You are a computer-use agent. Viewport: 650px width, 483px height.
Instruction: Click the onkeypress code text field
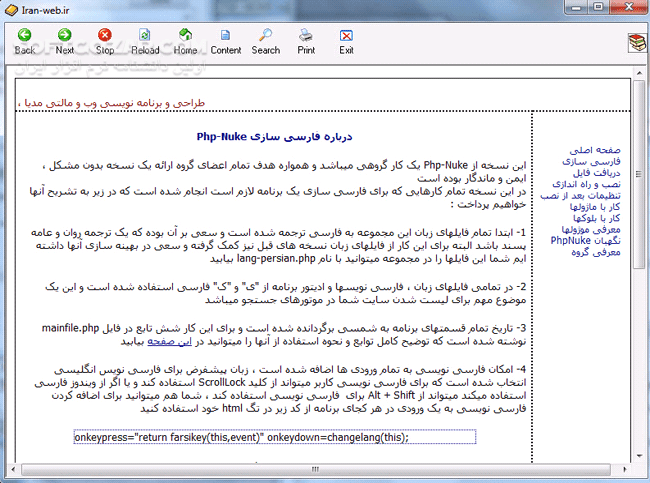point(275,437)
